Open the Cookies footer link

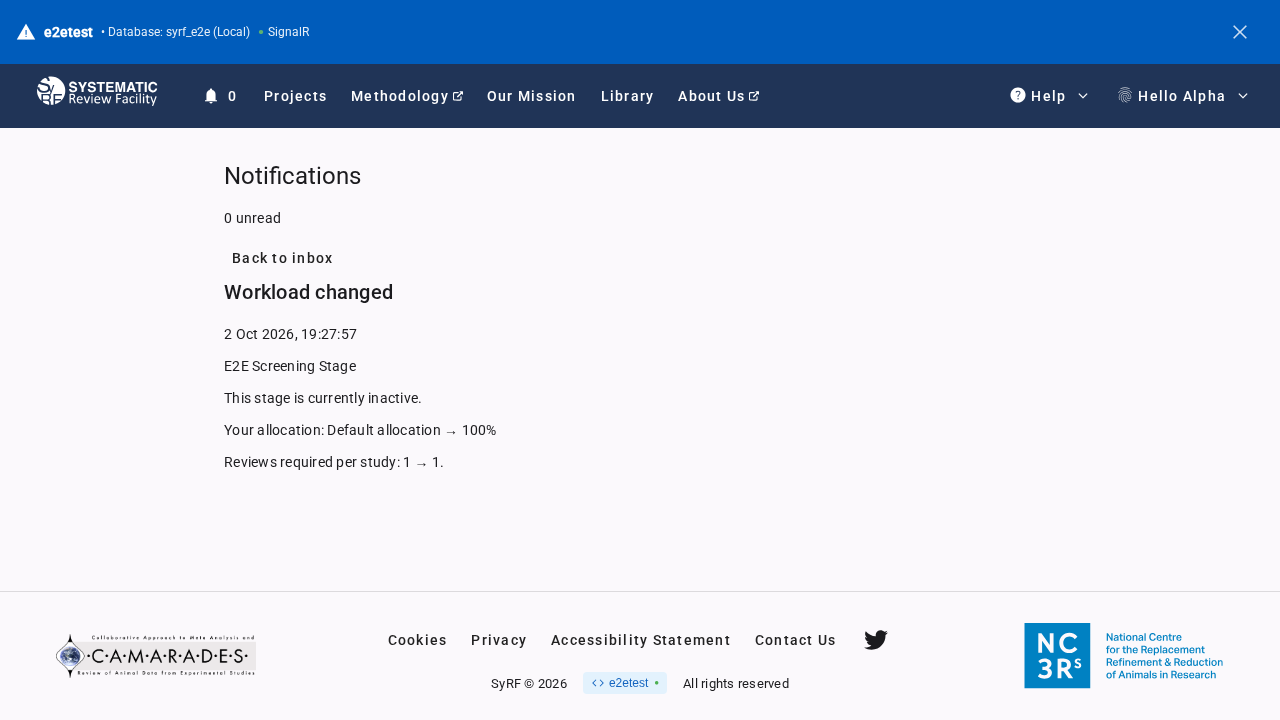[x=417, y=640]
